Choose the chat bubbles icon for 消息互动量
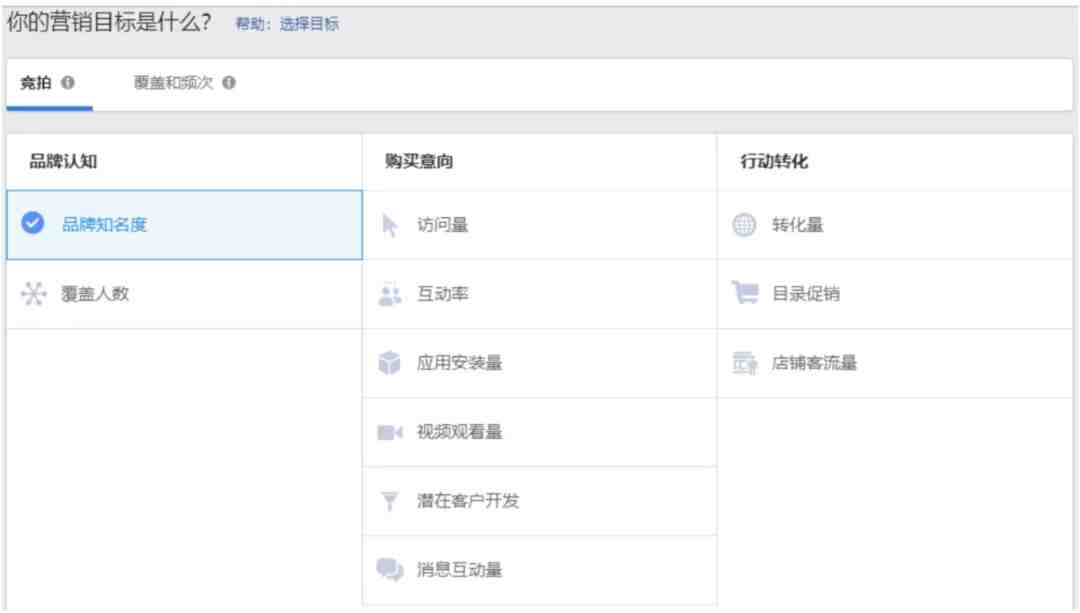Image resolution: width=1080 pixels, height=613 pixels. click(390, 570)
